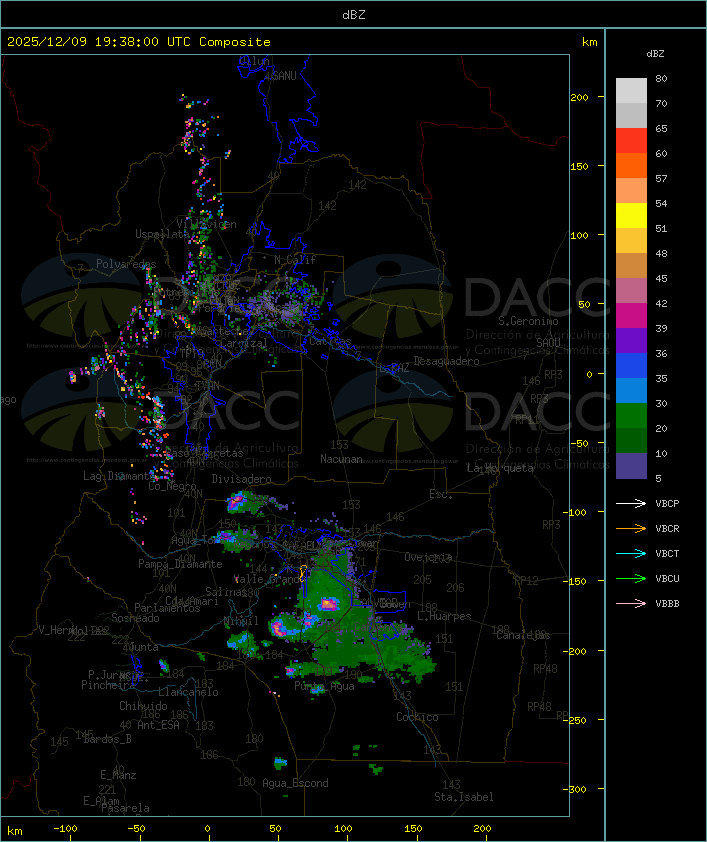
Task: Click the Carrizal map label
Action: pyautogui.click(x=244, y=343)
